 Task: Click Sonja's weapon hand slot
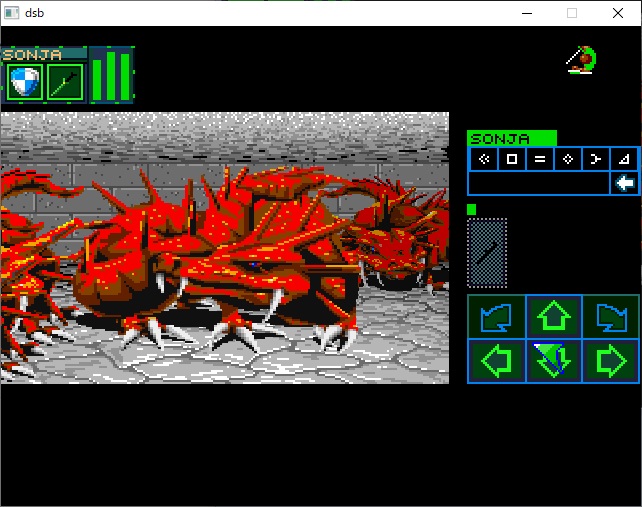(65, 82)
